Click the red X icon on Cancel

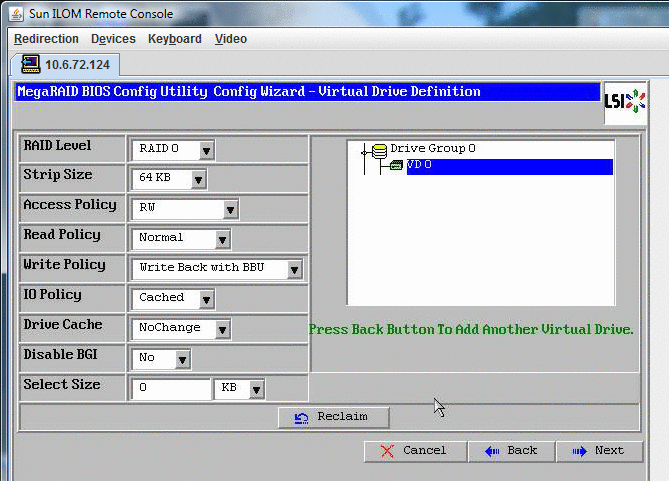pyautogui.click(x=387, y=451)
